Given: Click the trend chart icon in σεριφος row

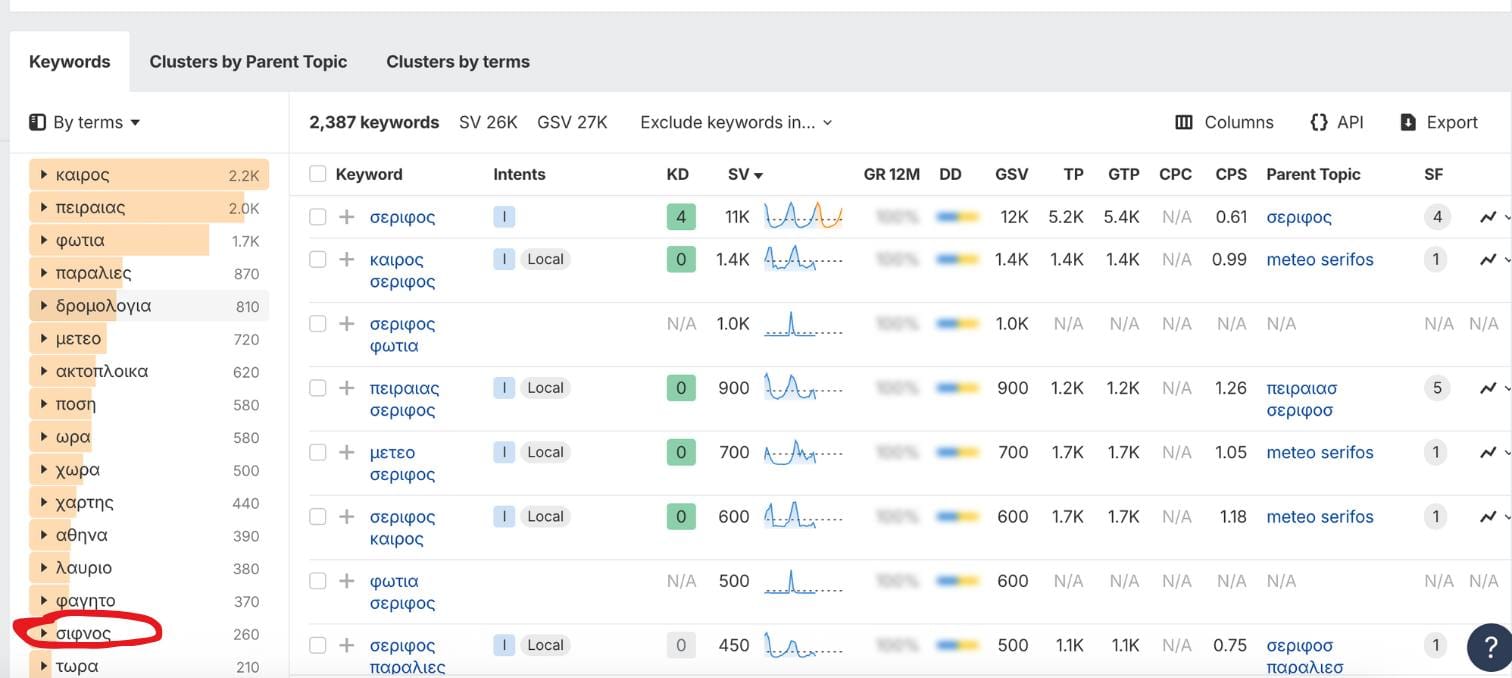Looking at the screenshot, I should coord(1488,217).
